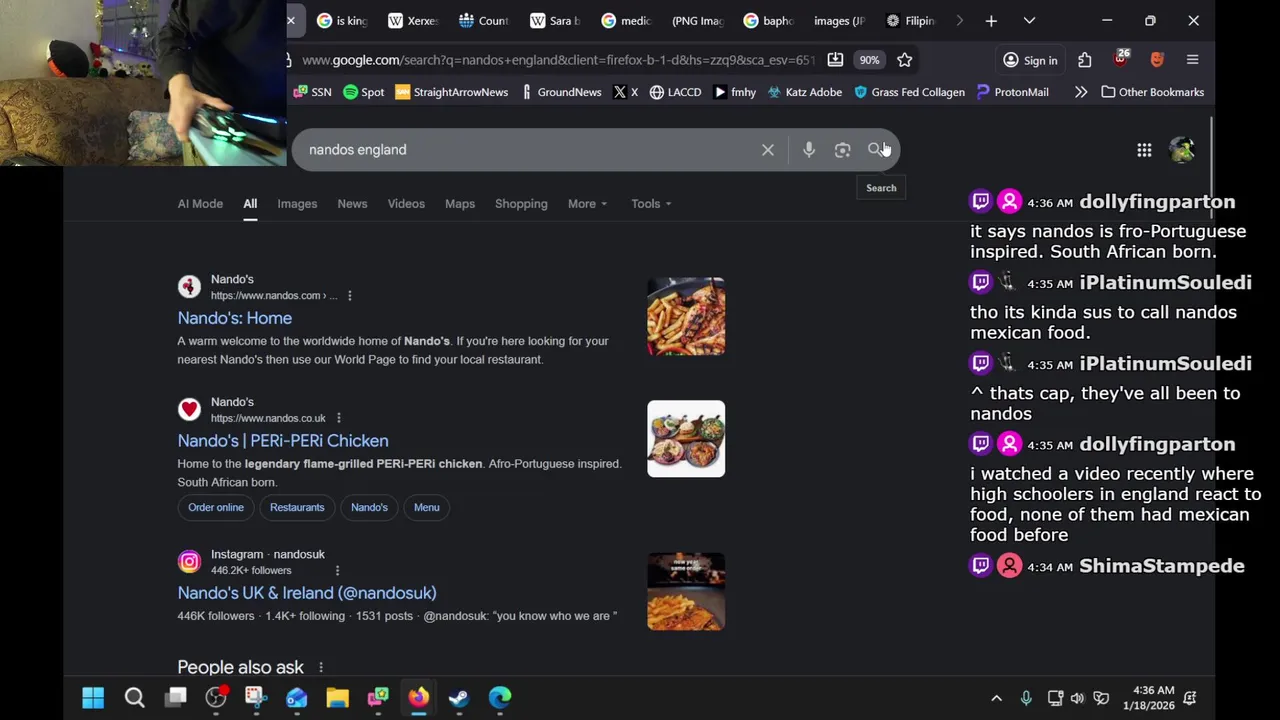Click the uBlock extension icon showing a 26 badge
Viewport: 1280px width, 720px height.
pyautogui.click(x=1120, y=58)
